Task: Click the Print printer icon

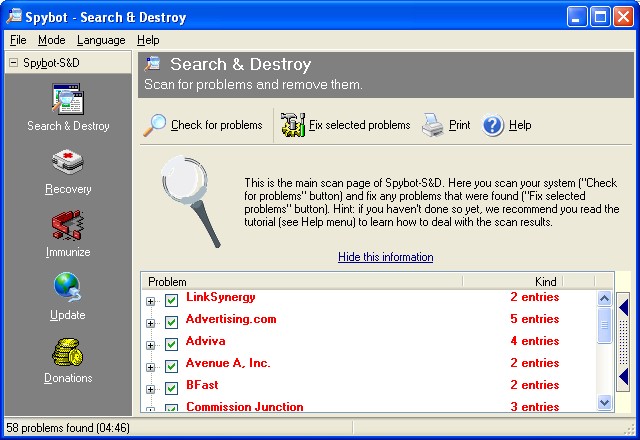Action: (x=432, y=125)
